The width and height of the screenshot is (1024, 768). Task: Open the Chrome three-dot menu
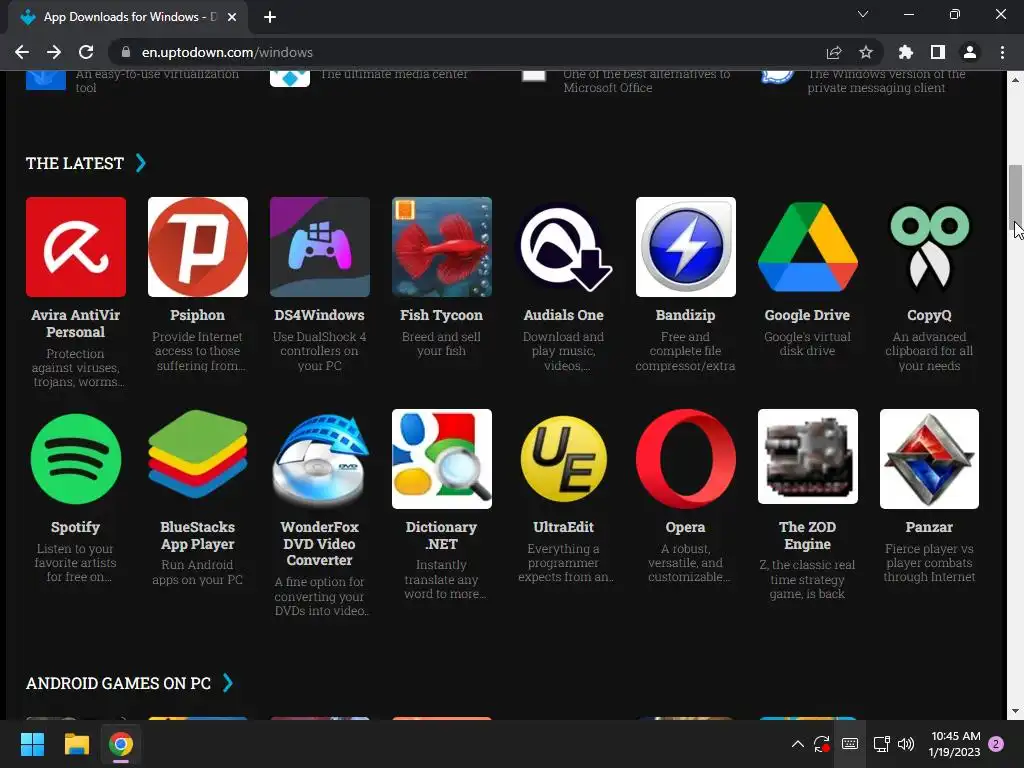(x=1002, y=52)
